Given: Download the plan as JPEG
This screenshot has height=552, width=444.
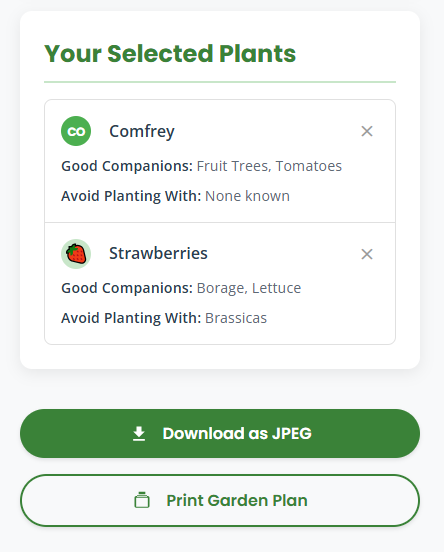Looking at the screenshot, I should [x=220, y=433].
